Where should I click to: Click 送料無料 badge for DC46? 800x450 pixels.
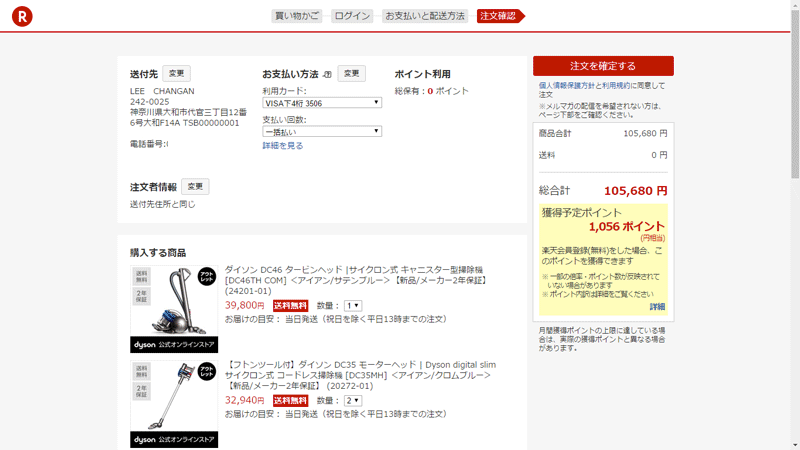pyautogui.click(x=290, y=306)
